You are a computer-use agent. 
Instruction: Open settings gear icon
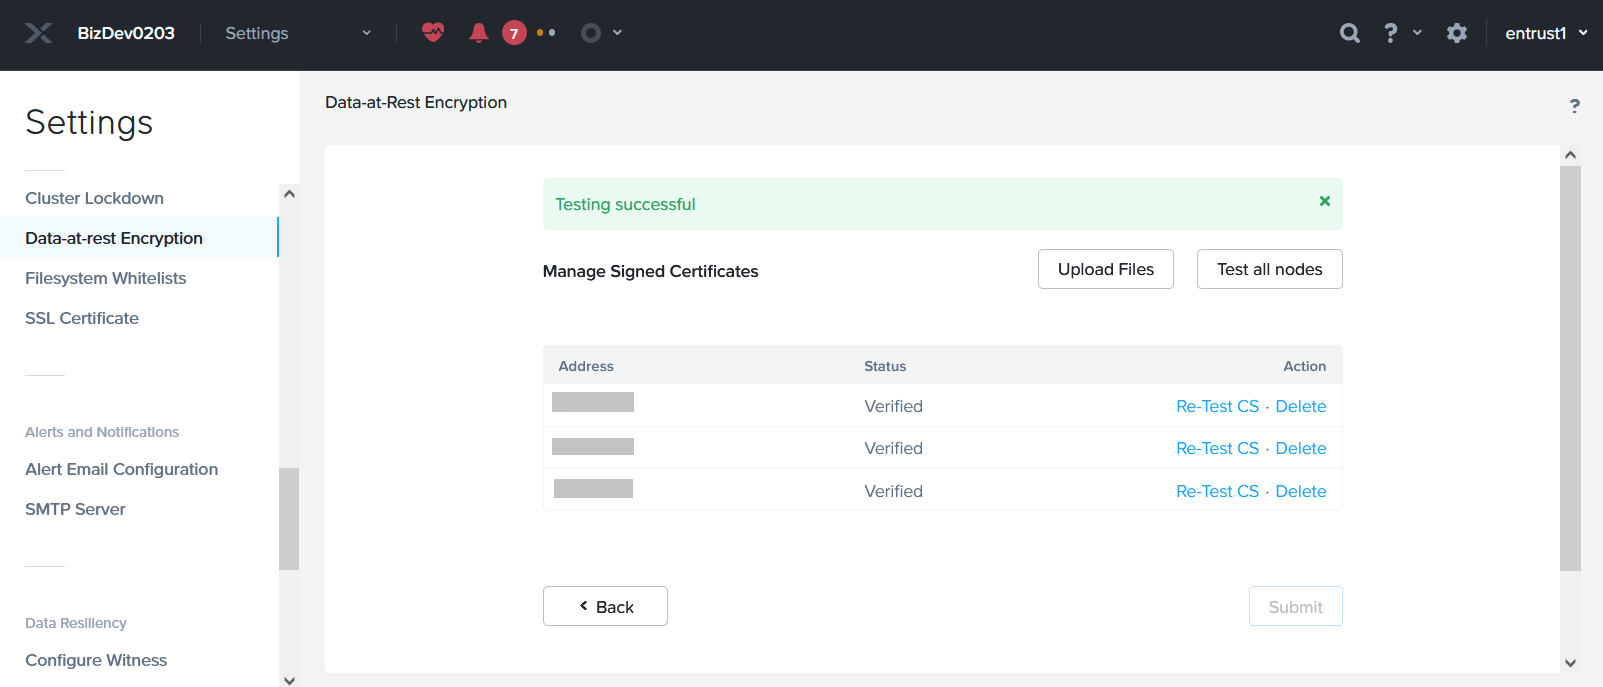[x=1457, y=33]
